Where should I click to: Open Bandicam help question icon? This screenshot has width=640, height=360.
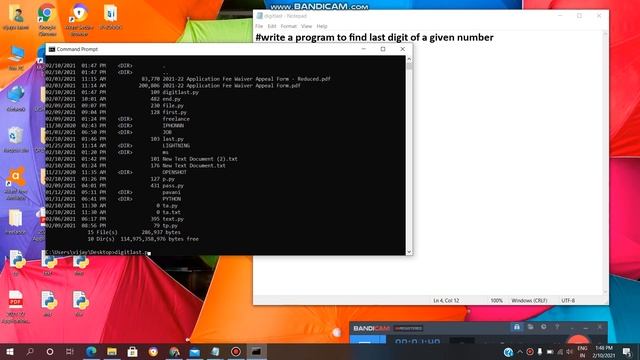557,327
